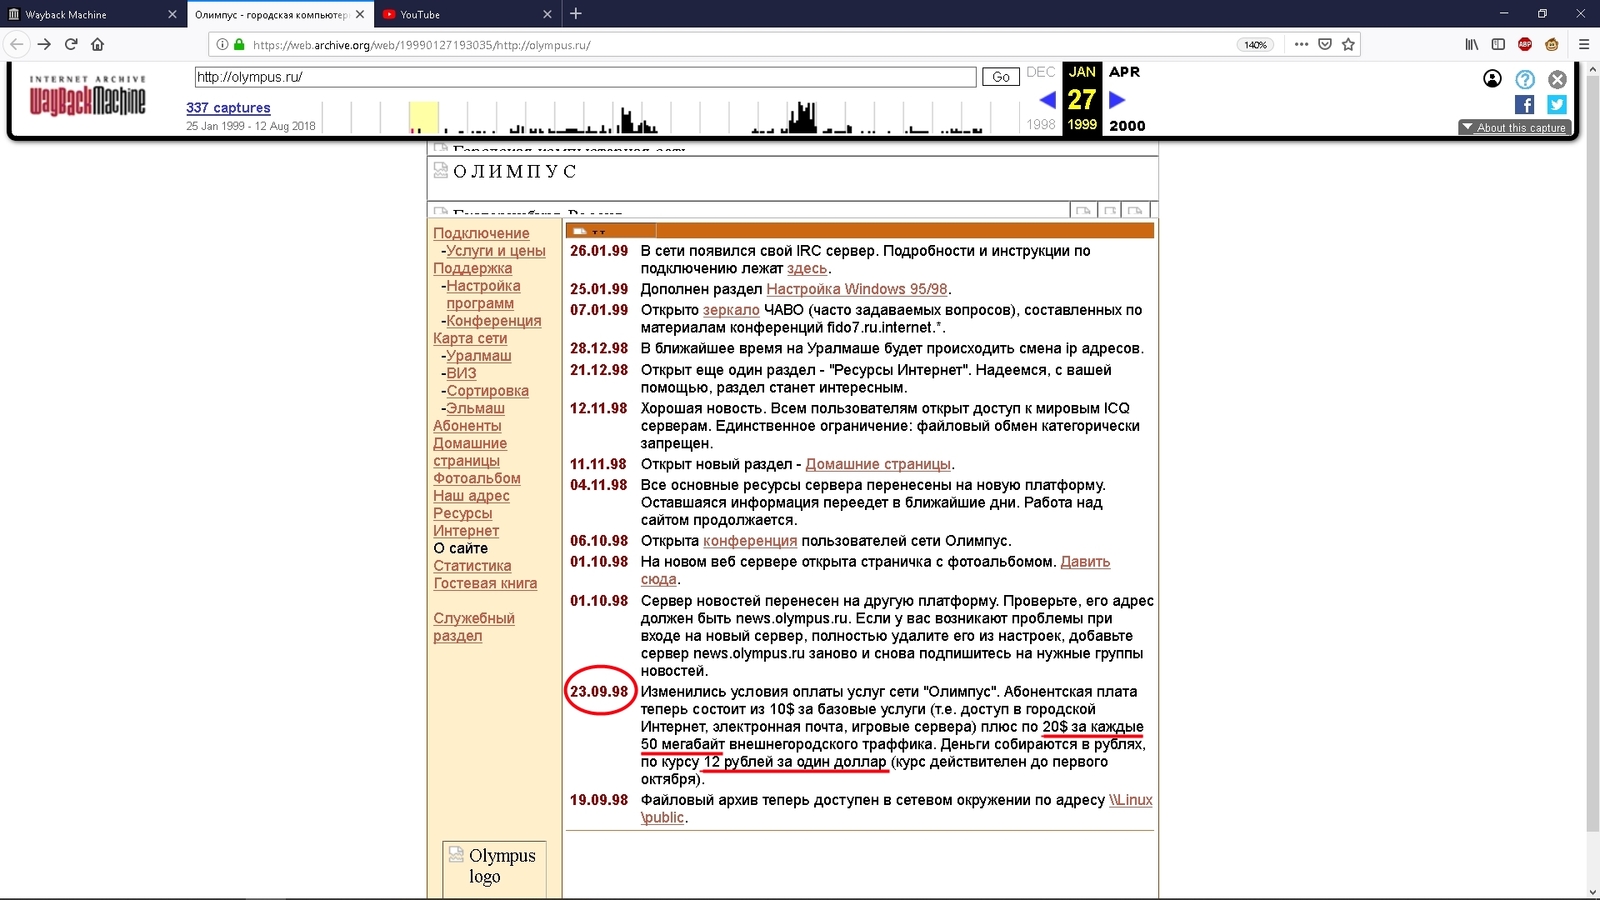The image size is (1600, 900).
Task: Open the browser home page icon
Action: pos(97,44)
